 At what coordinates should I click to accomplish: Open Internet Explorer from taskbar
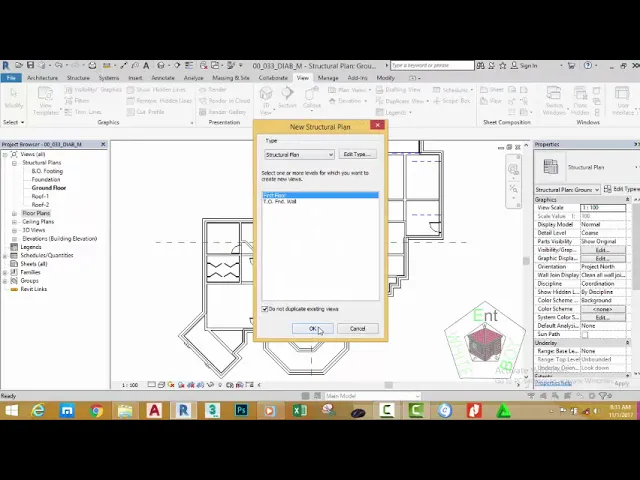[38, 410]
